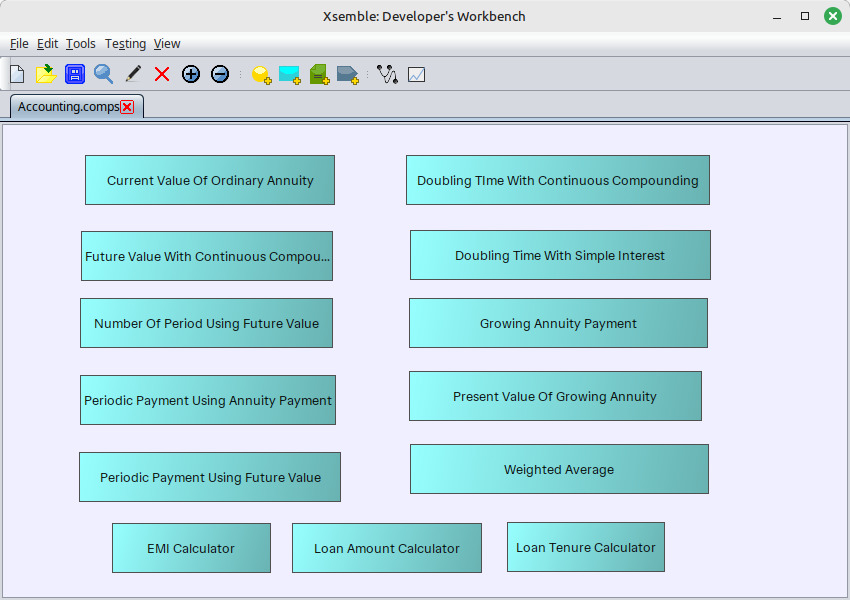850x600 pixels.
Task: Click the red X delete icon
Action: pyautogui.click(x=162, y=74)
